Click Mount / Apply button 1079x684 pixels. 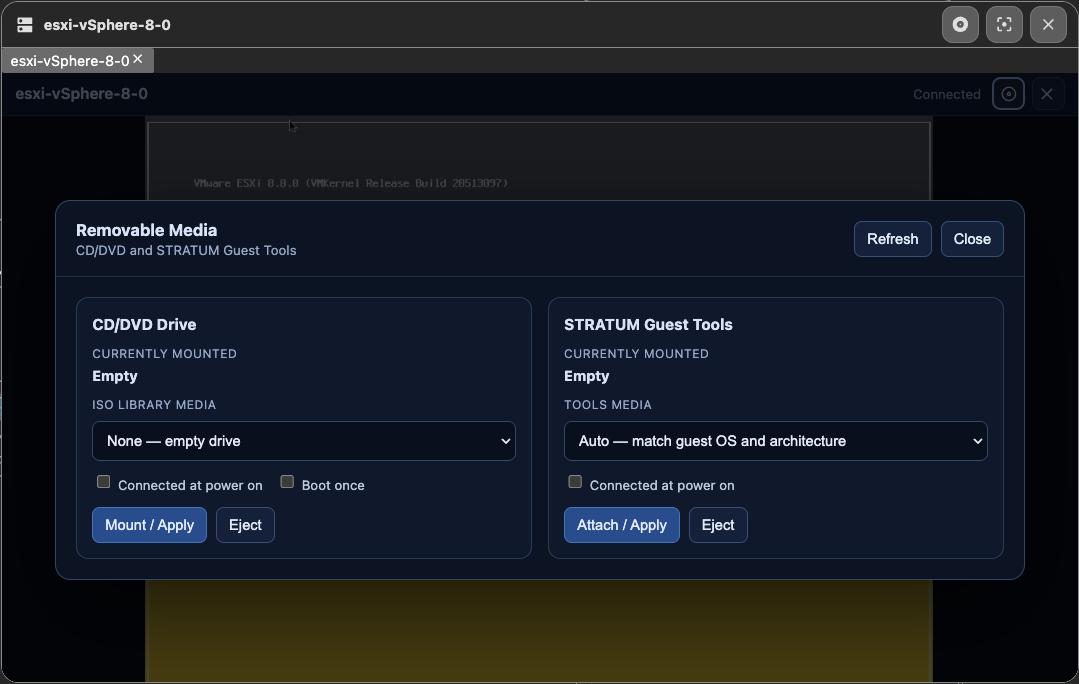pyautogui.click(x=149, y=525)
